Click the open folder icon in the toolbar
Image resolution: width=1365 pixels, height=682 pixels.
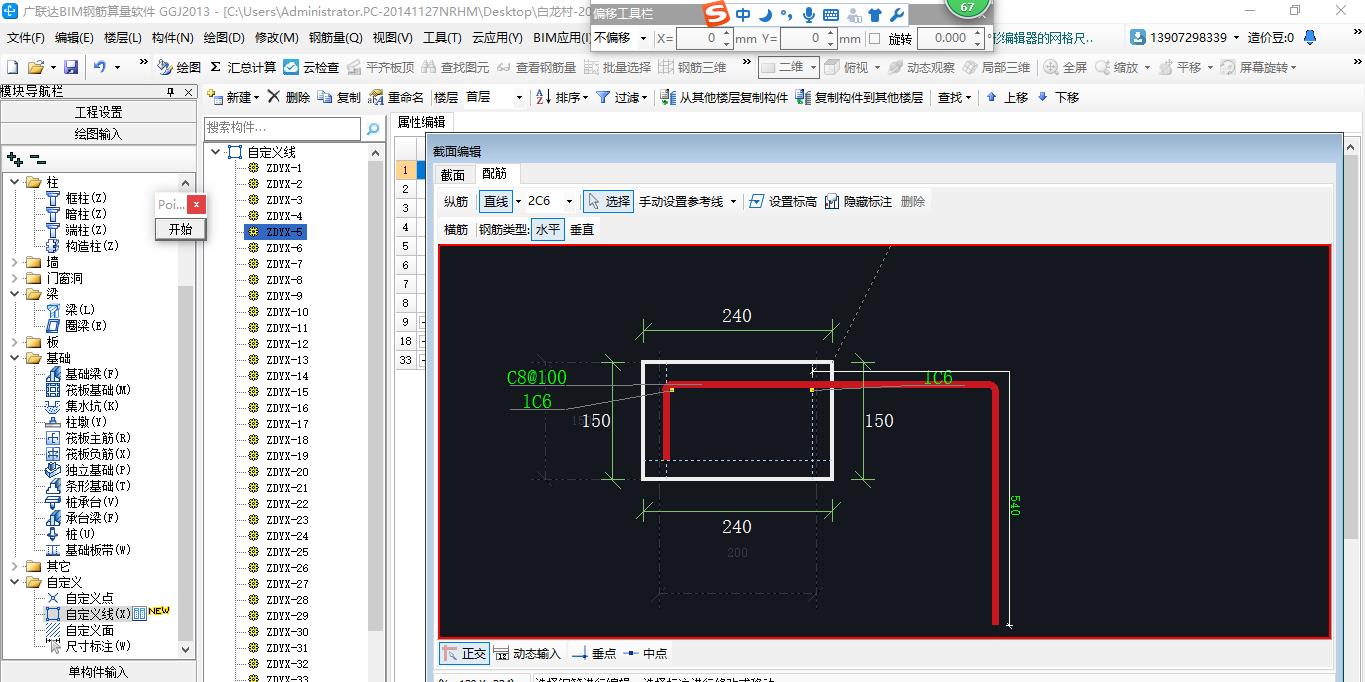35,67
